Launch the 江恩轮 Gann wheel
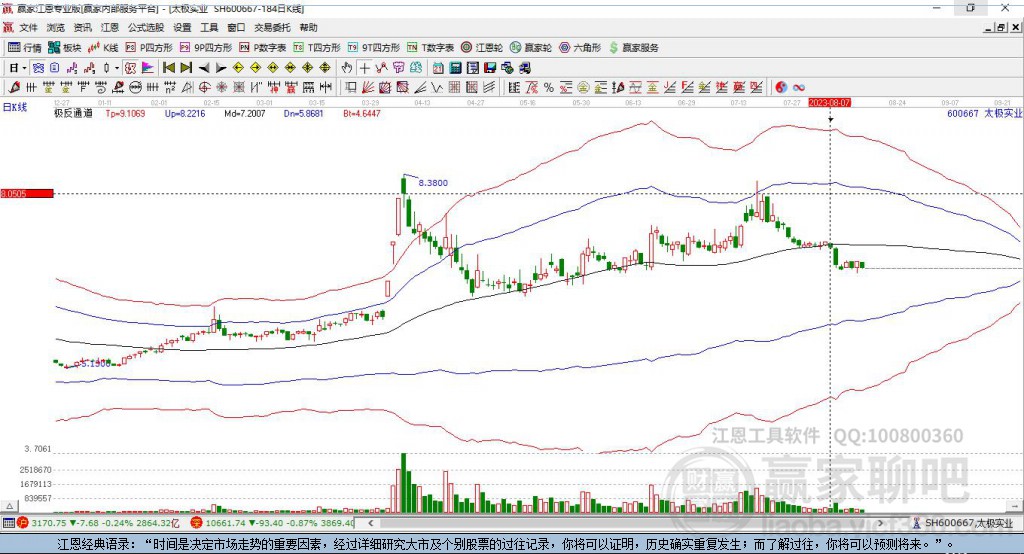The image size is (1024, 554). coord(482,48)
